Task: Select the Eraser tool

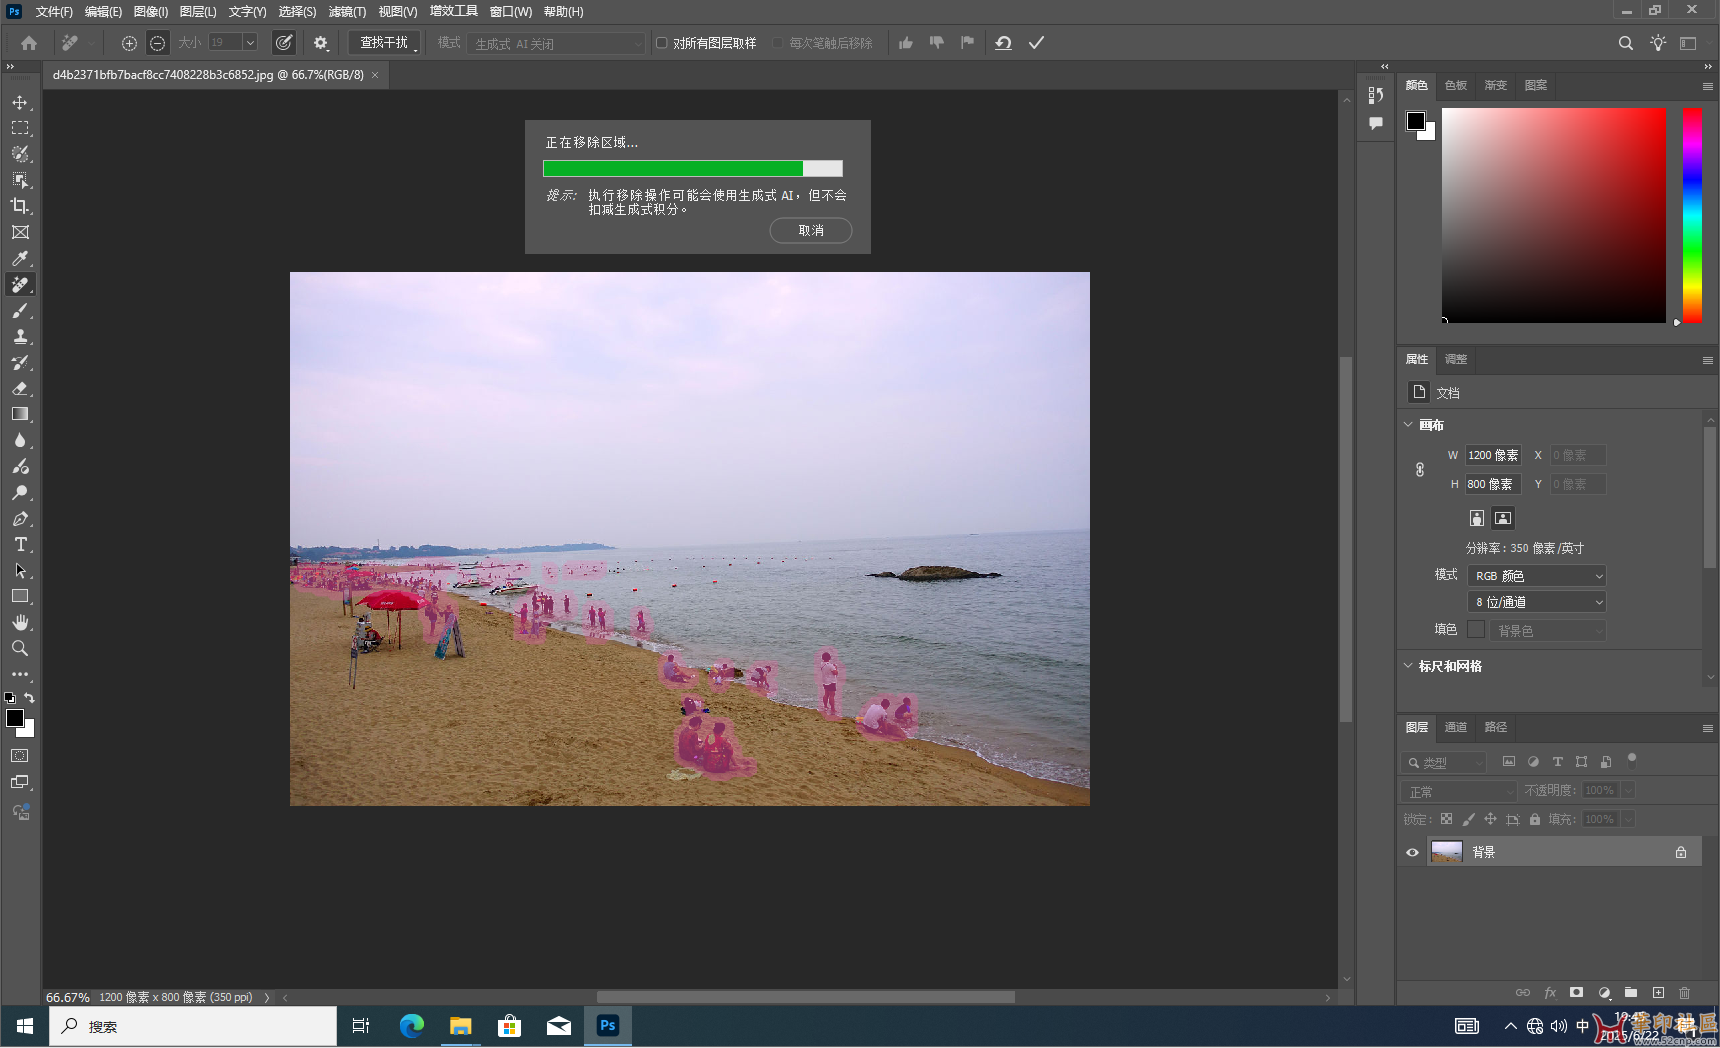Action: 20,389
